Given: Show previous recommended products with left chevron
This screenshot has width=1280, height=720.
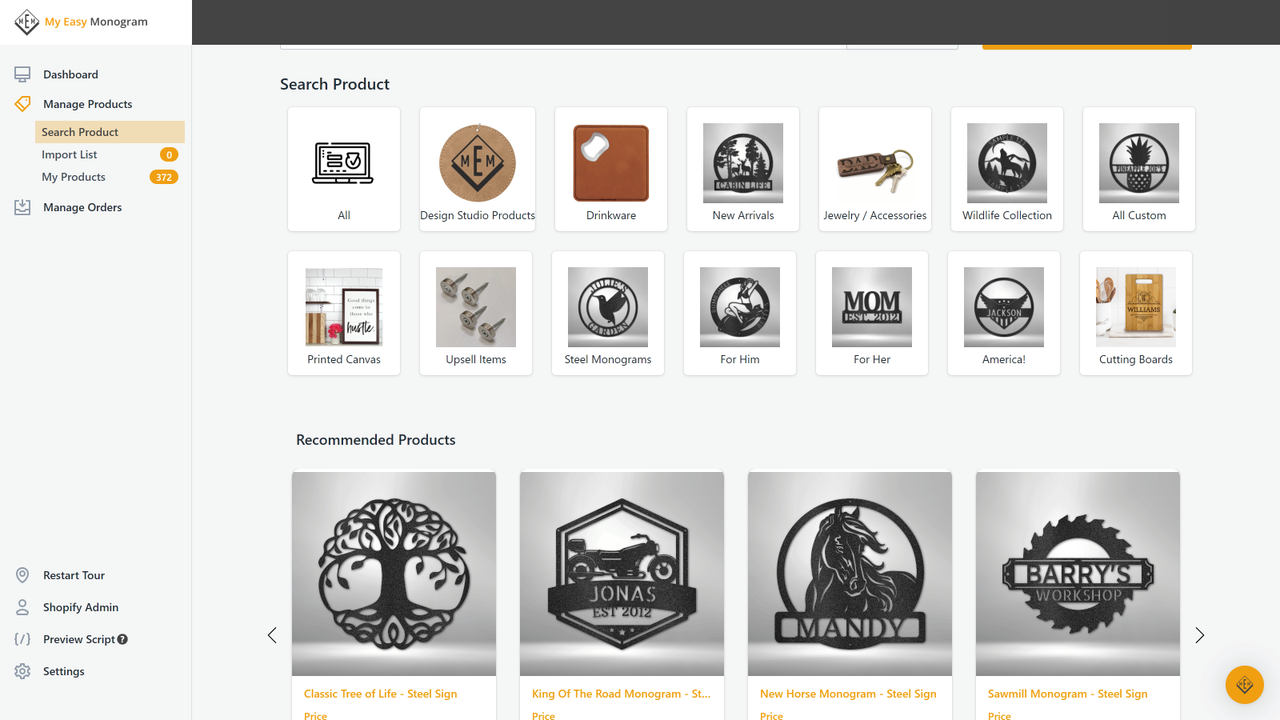Looking at the screenshot, I should [x=272, y=635].
